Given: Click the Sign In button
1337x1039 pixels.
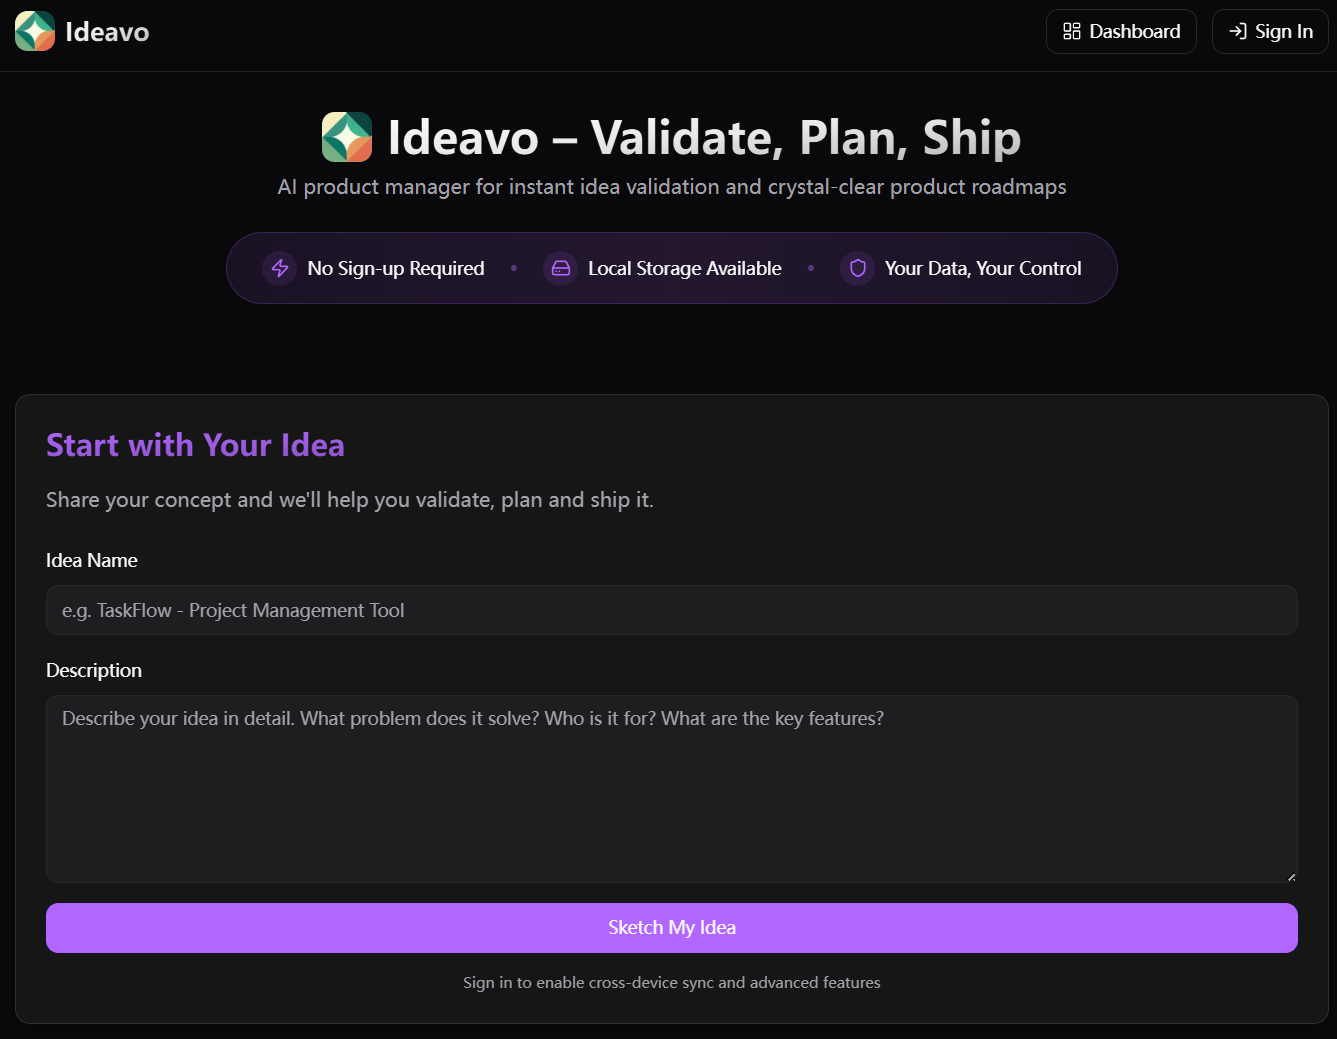Looking at the screenshot, I should (1270, 31).
